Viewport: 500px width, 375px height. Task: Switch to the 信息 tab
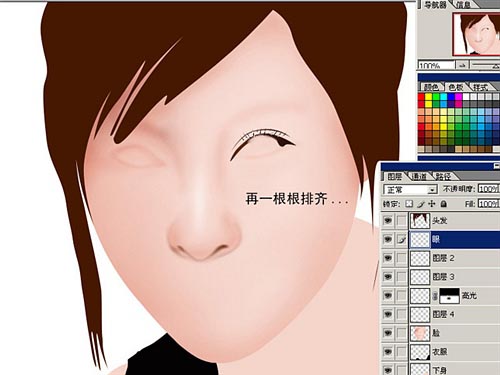[463, 4]
